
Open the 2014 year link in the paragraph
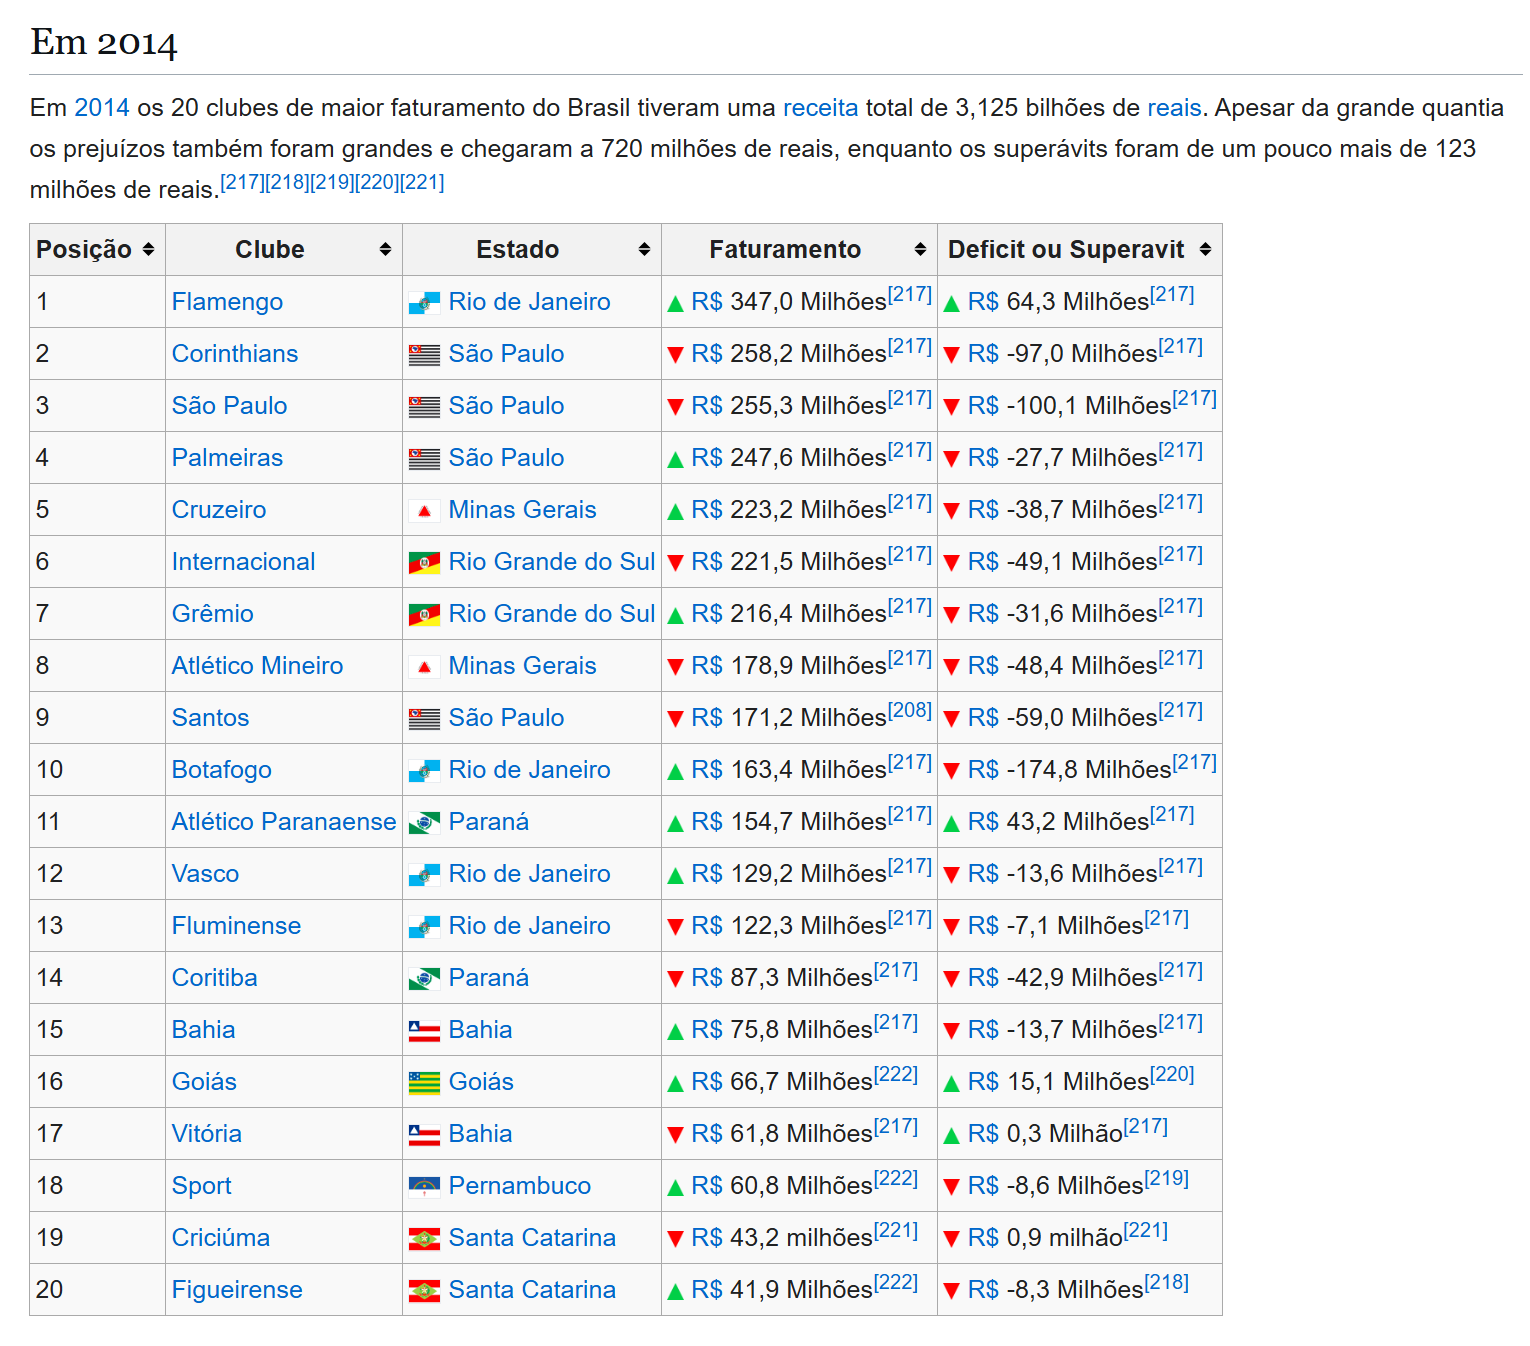pos(102,108)
